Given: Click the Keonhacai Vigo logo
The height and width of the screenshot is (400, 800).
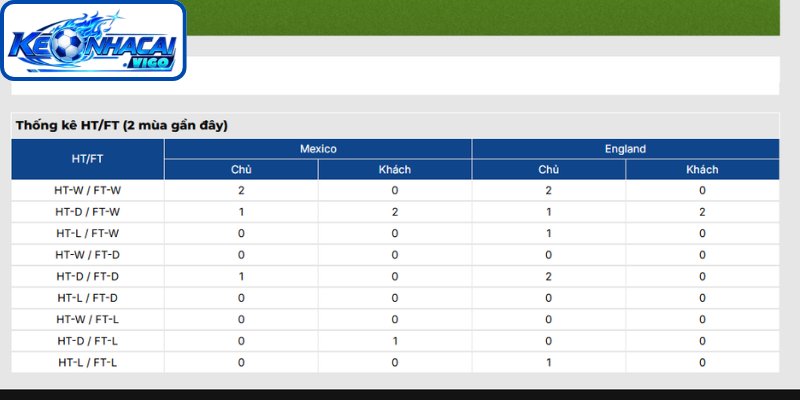Looking at the screenshot, I should pos(93,40).
